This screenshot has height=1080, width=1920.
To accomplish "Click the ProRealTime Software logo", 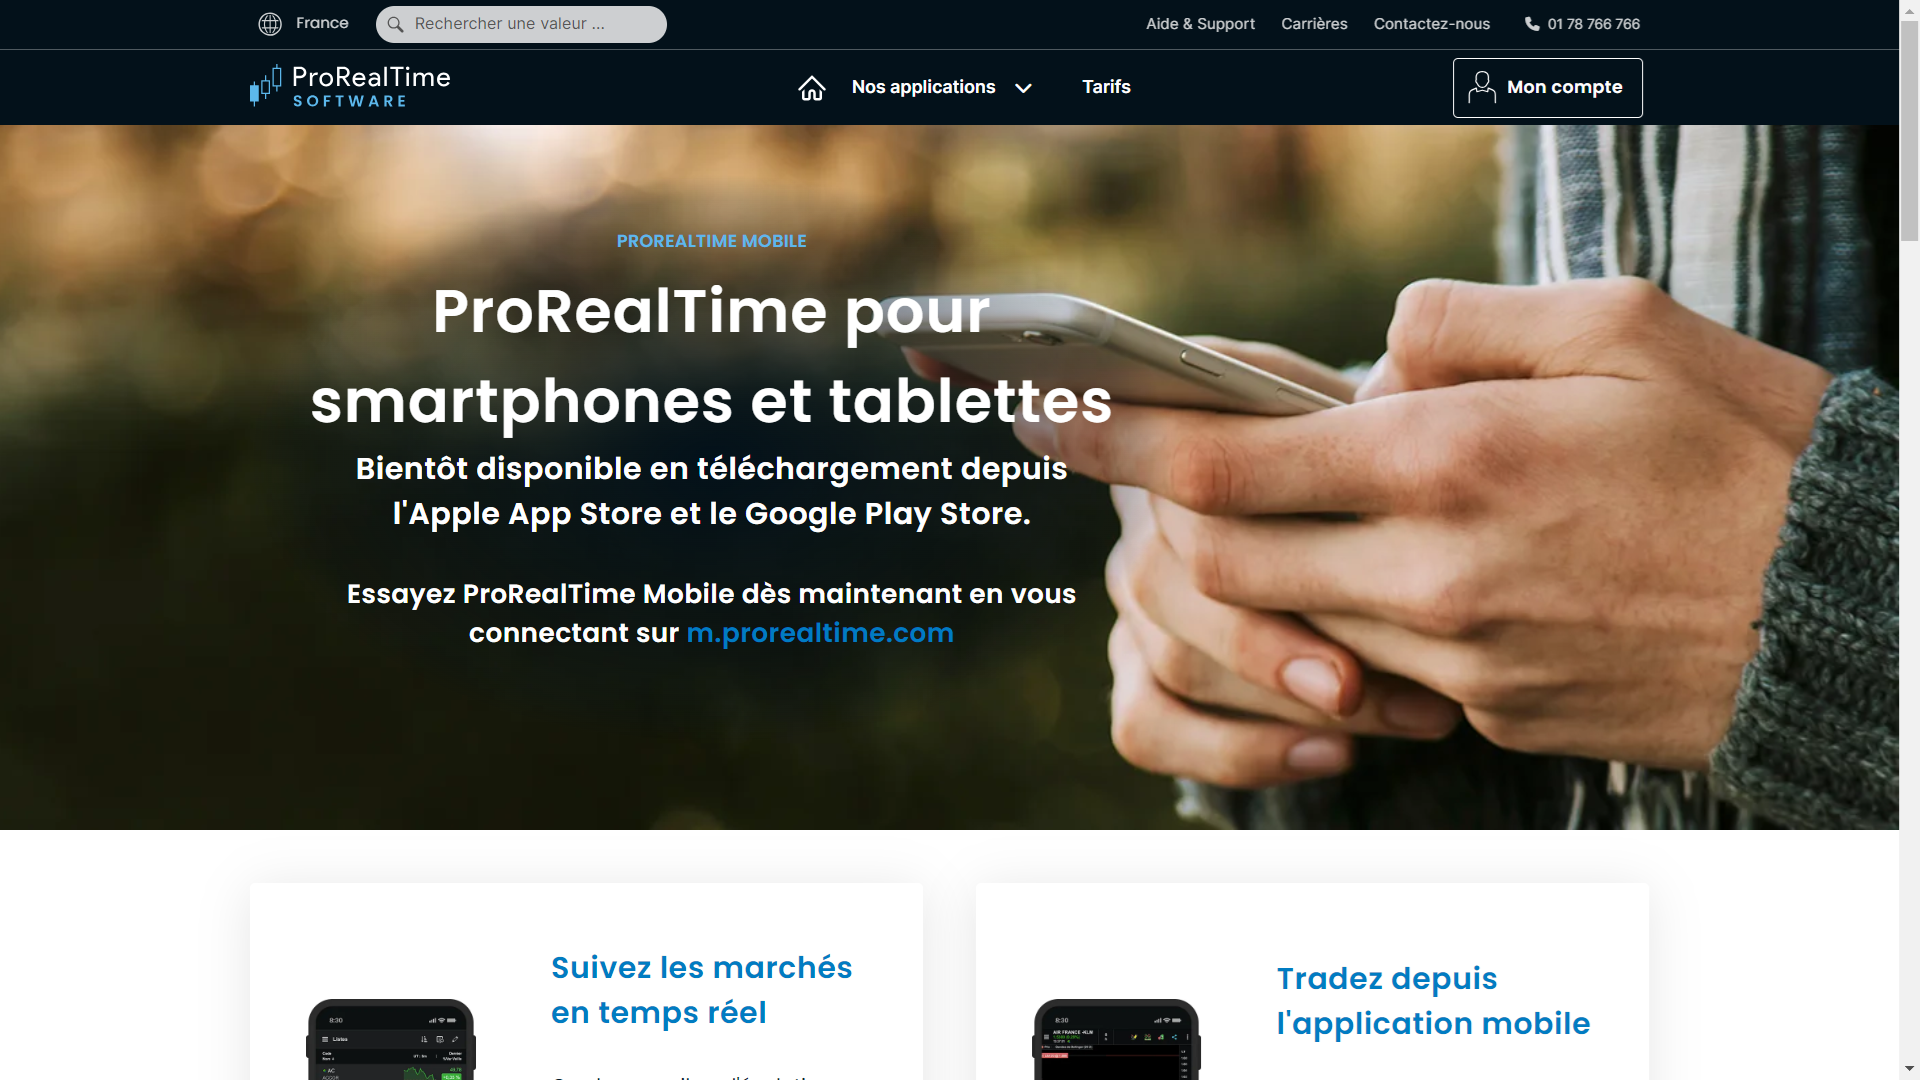I will 350,86.
